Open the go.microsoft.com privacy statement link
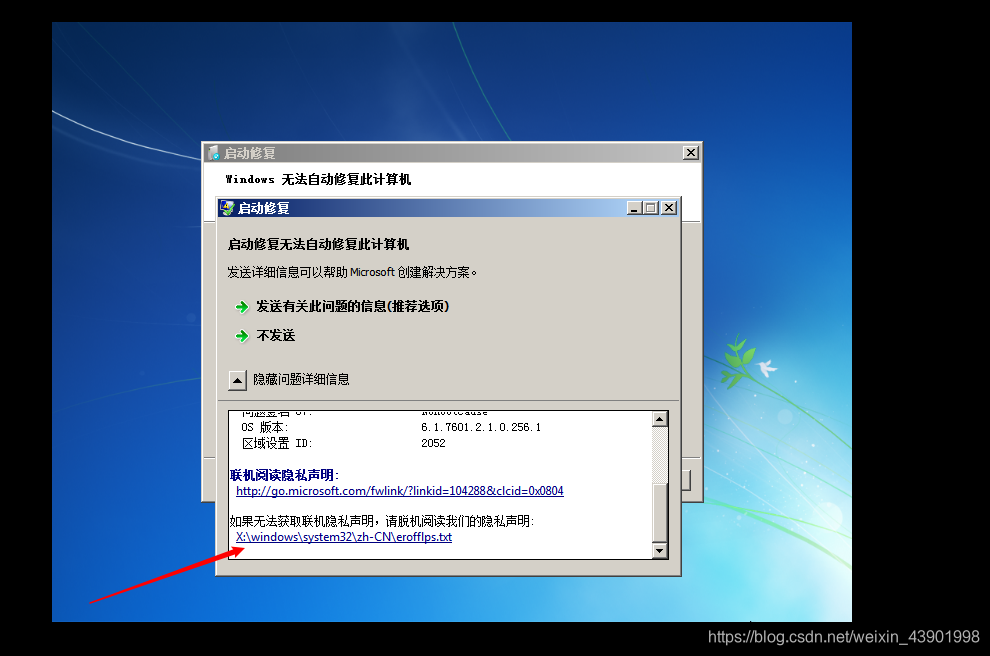 point(400,491)
